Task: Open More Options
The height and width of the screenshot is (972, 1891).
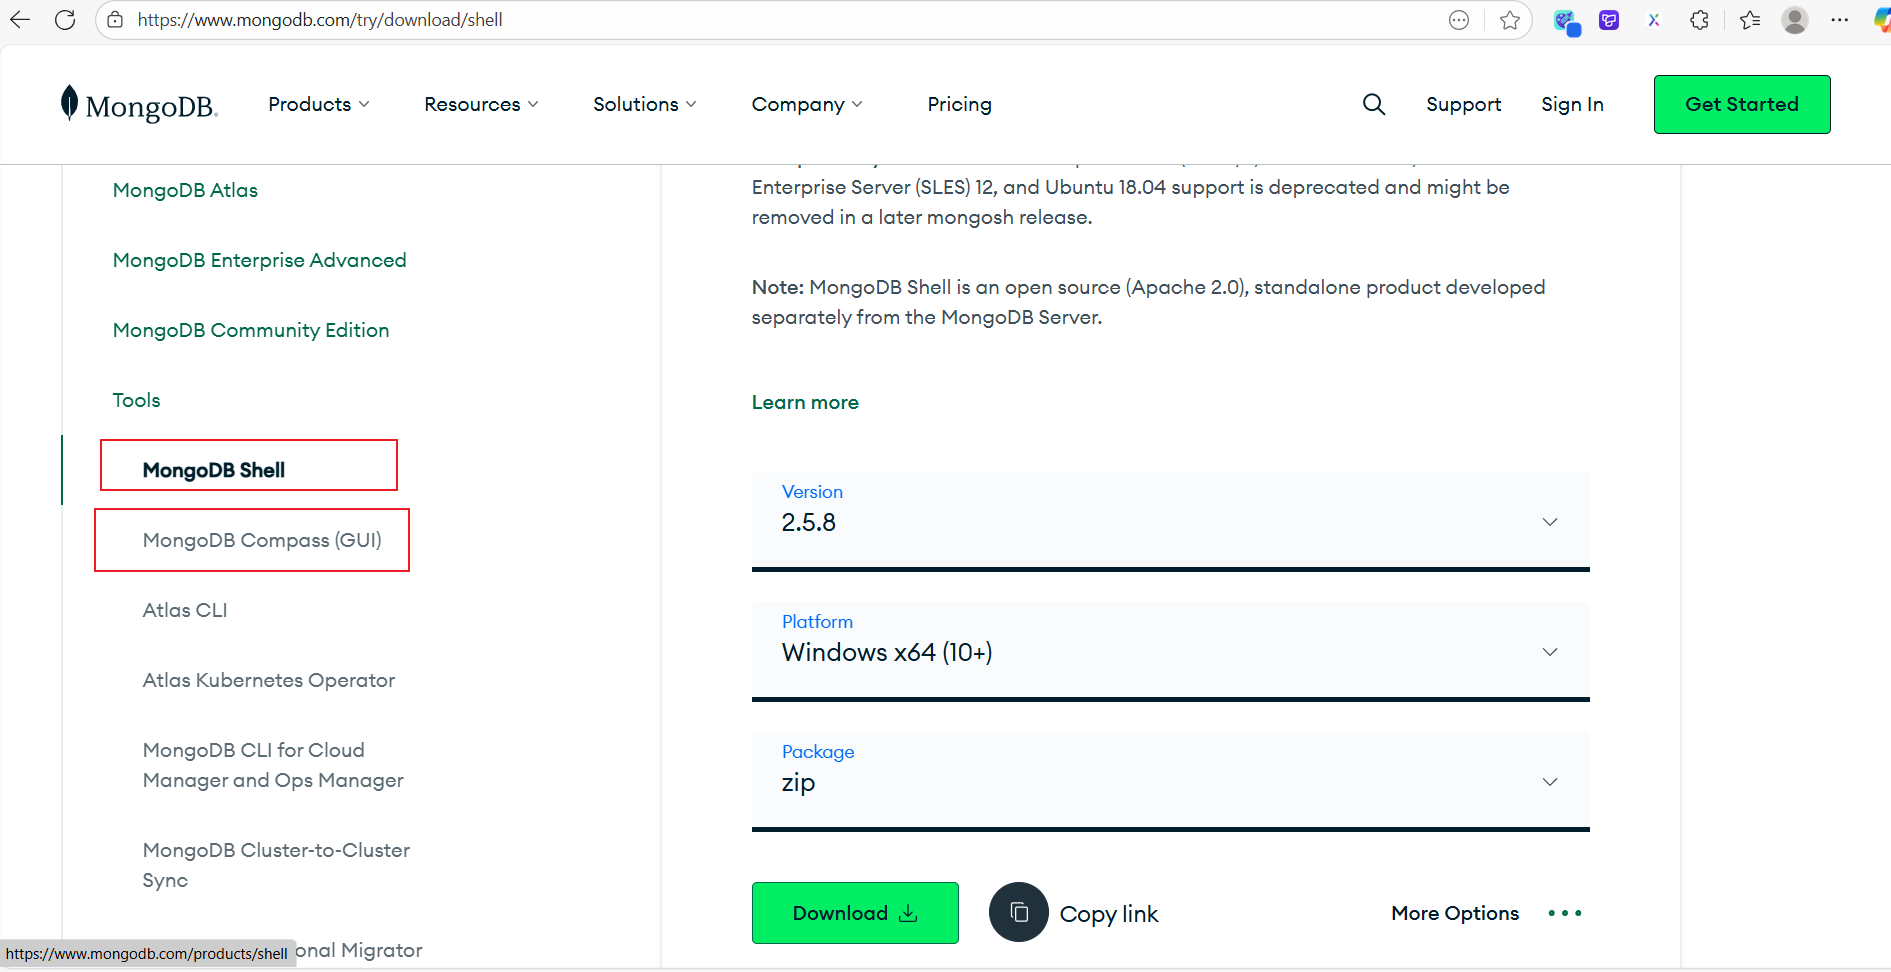Action: coord(1455,913)
